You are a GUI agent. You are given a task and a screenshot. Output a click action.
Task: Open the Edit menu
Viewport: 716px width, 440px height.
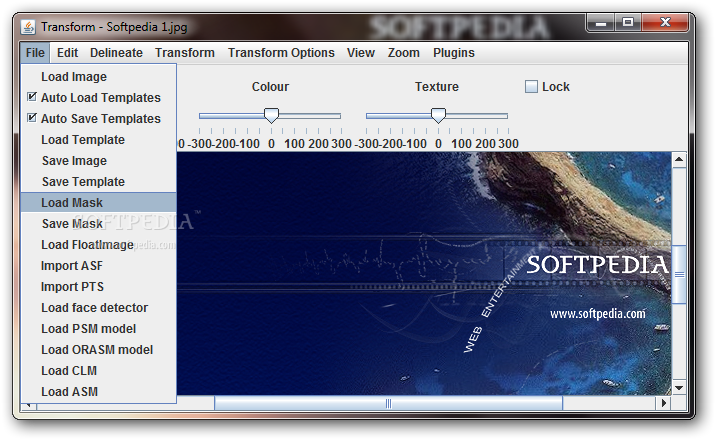coord(68,53)
